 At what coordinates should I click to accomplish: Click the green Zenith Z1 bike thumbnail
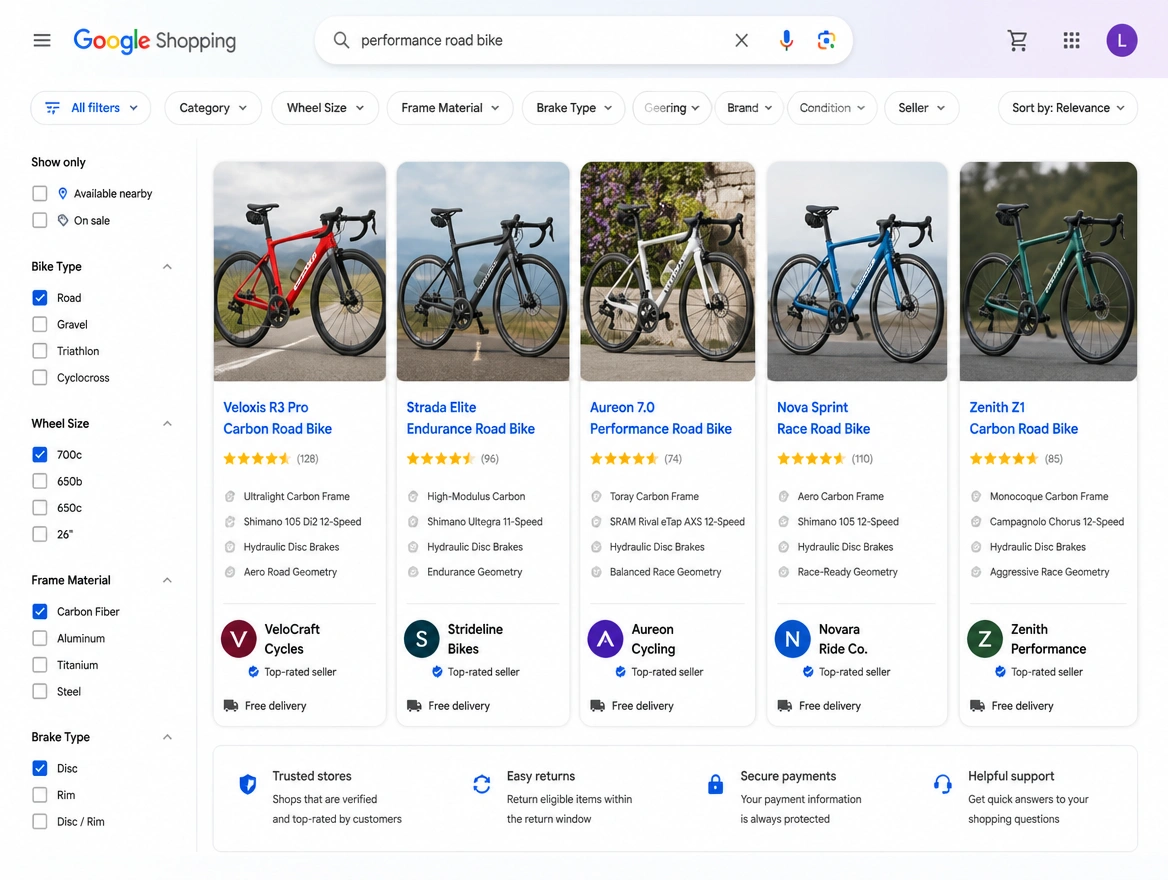tap(1048, 271)
